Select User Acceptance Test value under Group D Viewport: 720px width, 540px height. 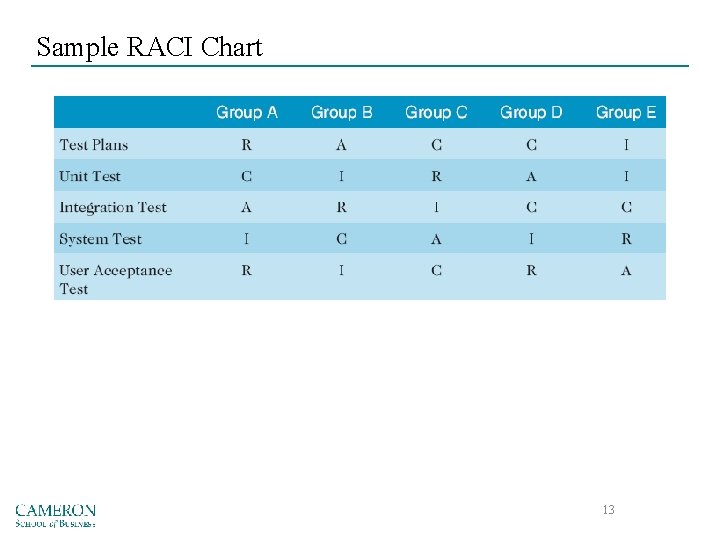[531, 270]
